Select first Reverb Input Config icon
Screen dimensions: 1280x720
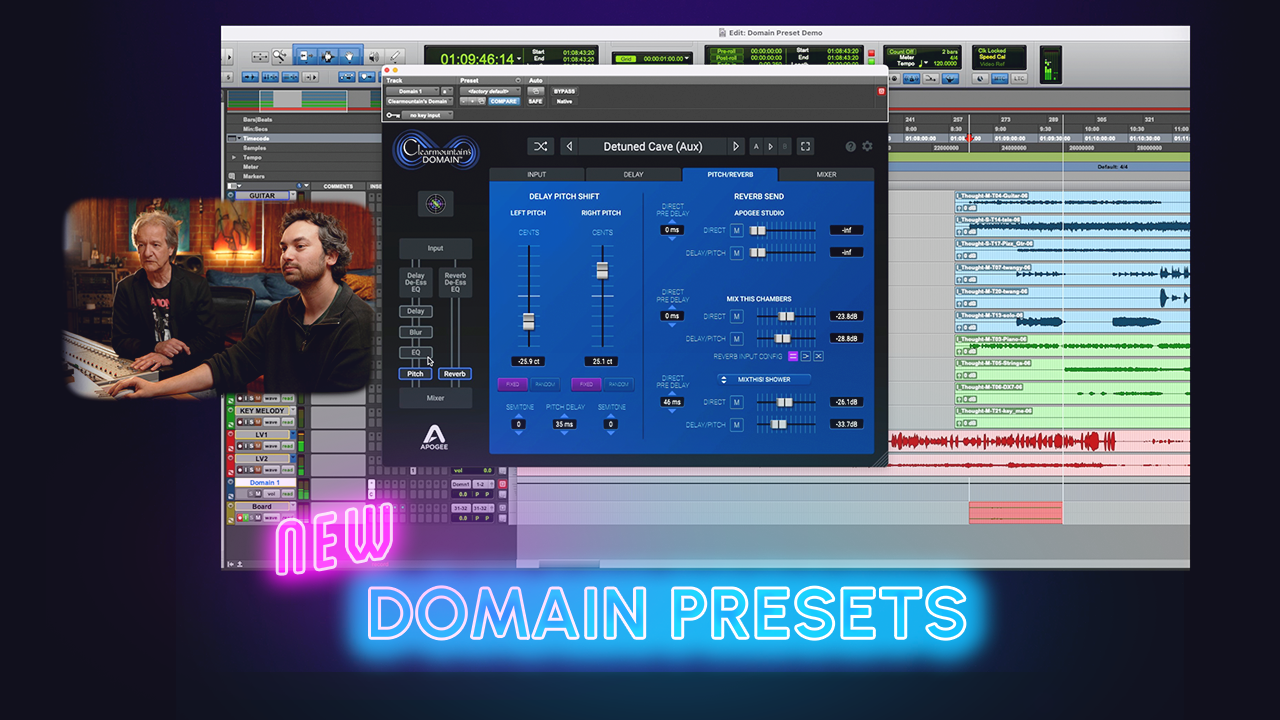click(792, 356)
